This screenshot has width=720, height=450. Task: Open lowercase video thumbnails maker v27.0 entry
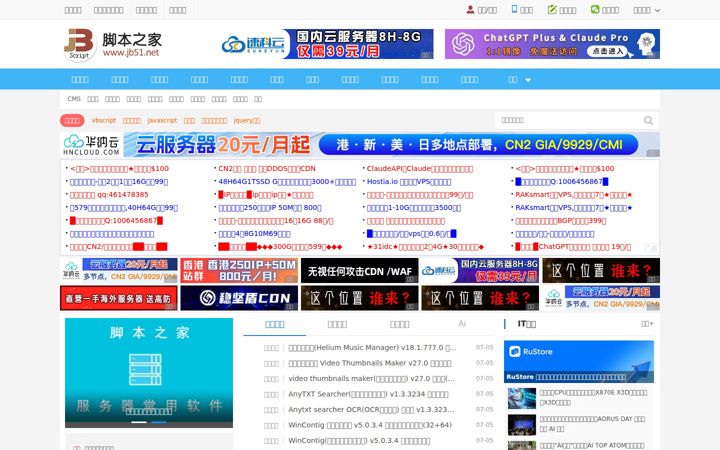click(x=371, y=379)
